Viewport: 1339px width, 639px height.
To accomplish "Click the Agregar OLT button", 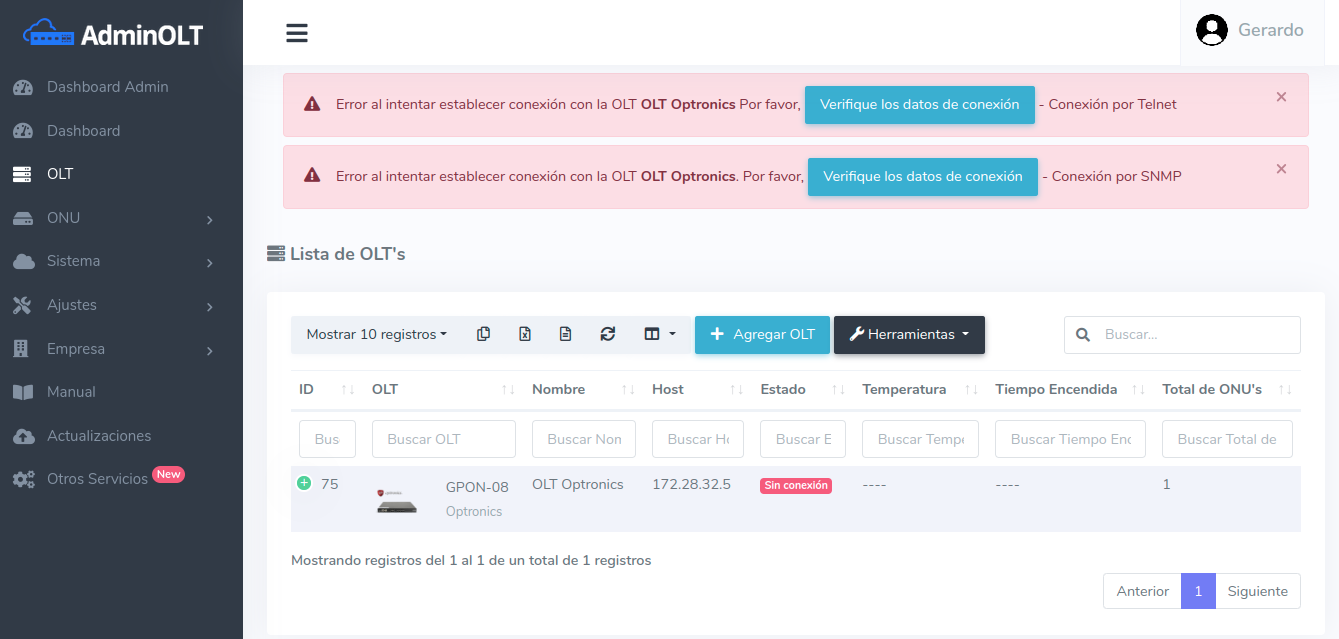I will coord(762,335).
